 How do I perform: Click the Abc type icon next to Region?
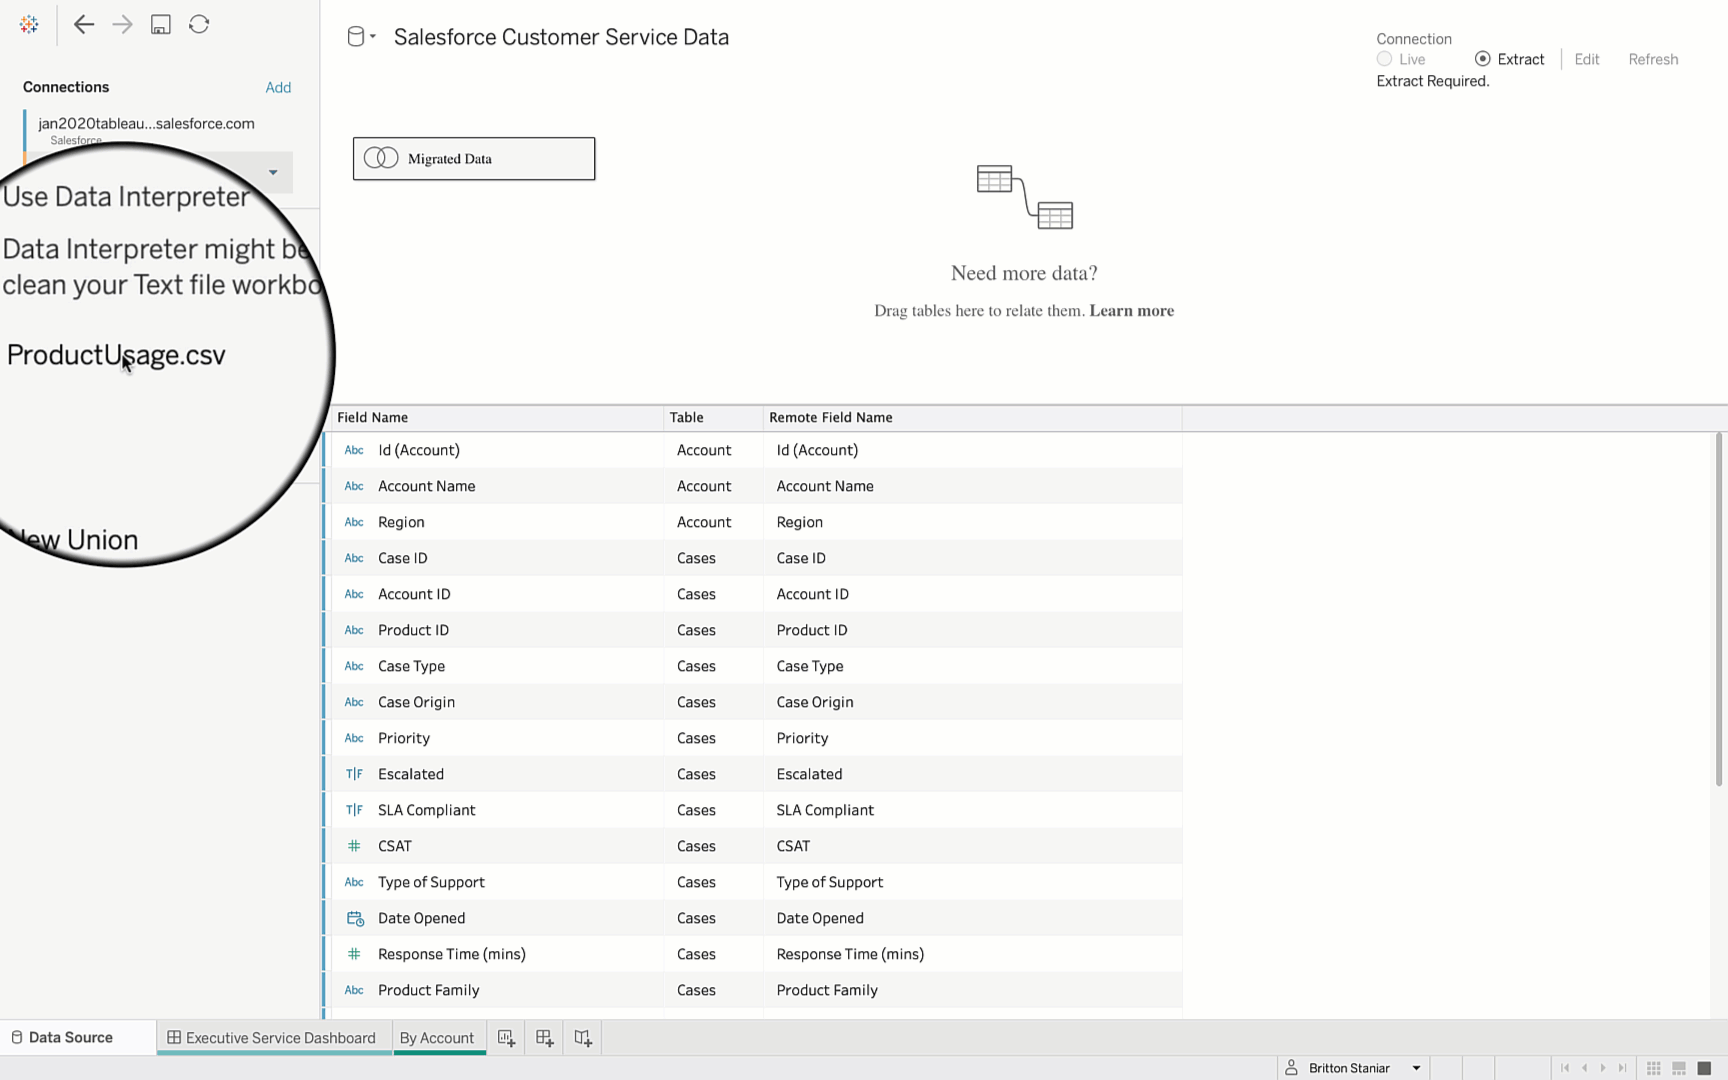(354, 522)
